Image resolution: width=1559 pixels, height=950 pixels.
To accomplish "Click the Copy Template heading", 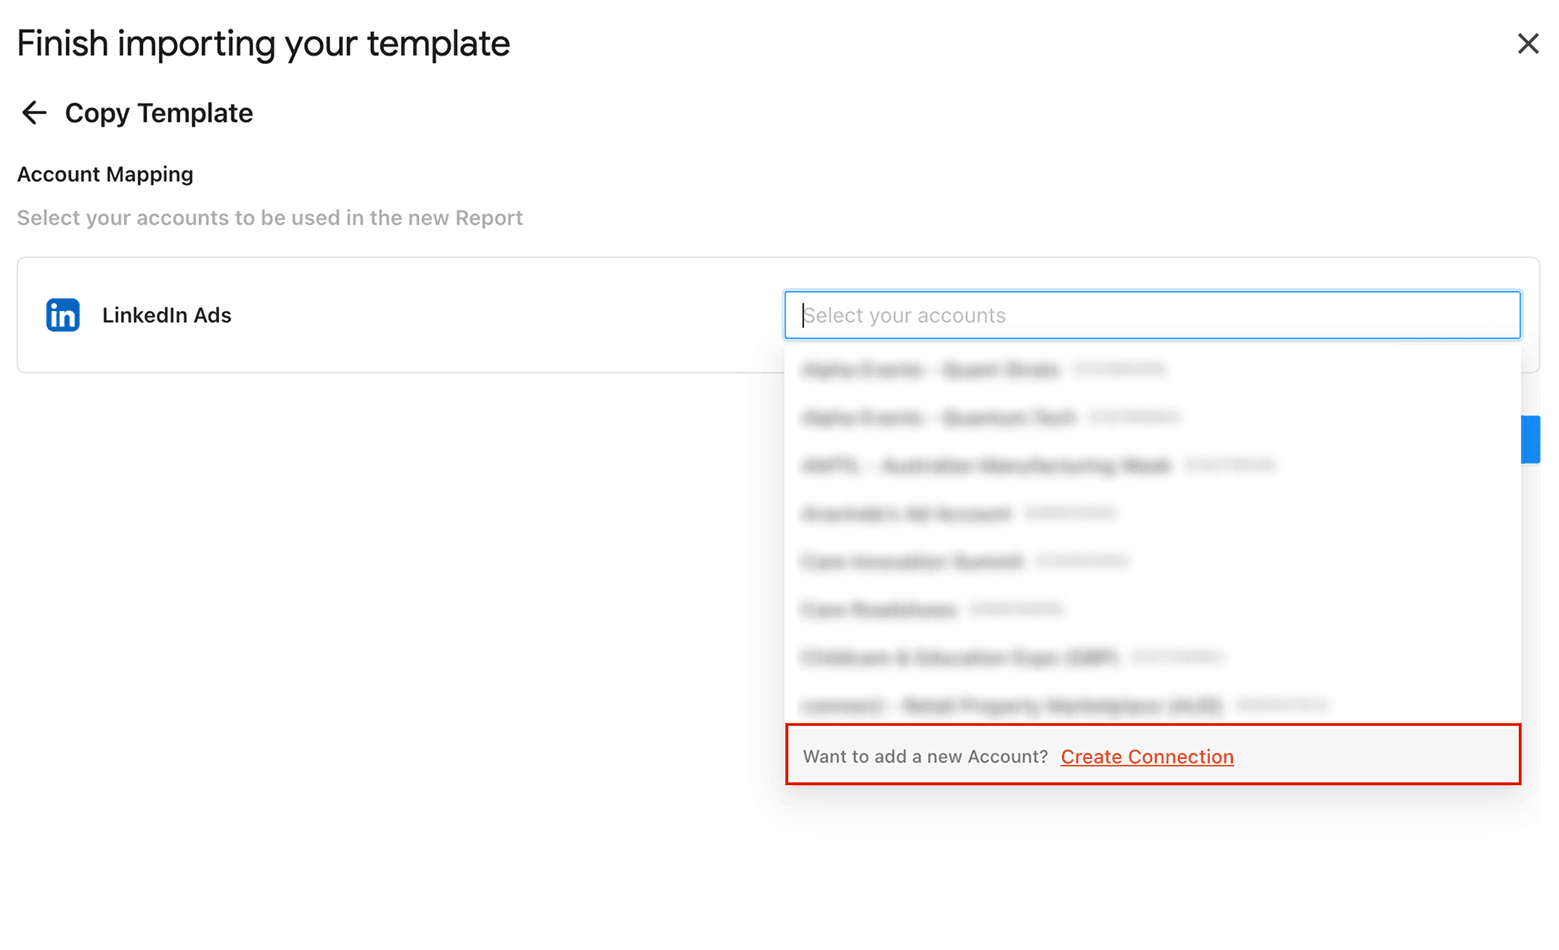I will click(158, 113).
